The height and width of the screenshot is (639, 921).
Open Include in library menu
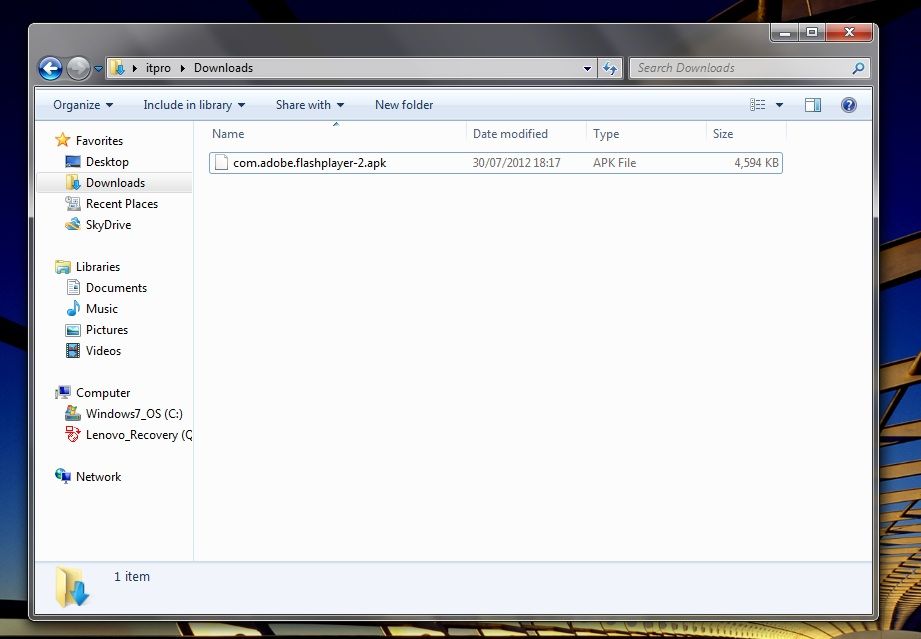pyautogui.click(x=194, y=105)
